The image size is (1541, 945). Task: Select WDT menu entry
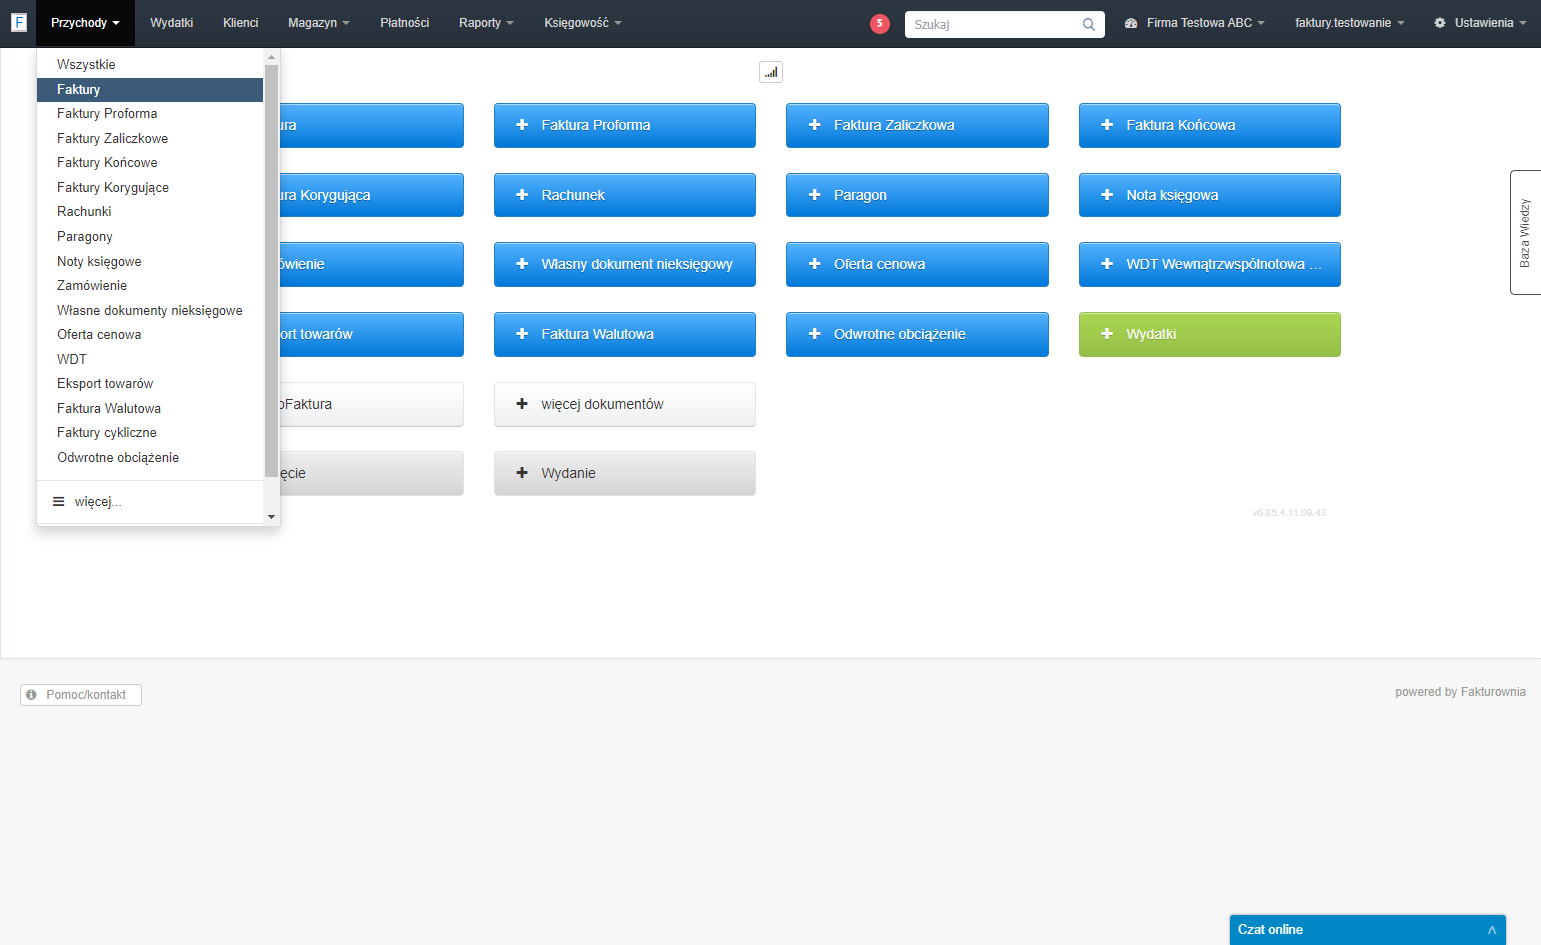click(x=150, y=360)
